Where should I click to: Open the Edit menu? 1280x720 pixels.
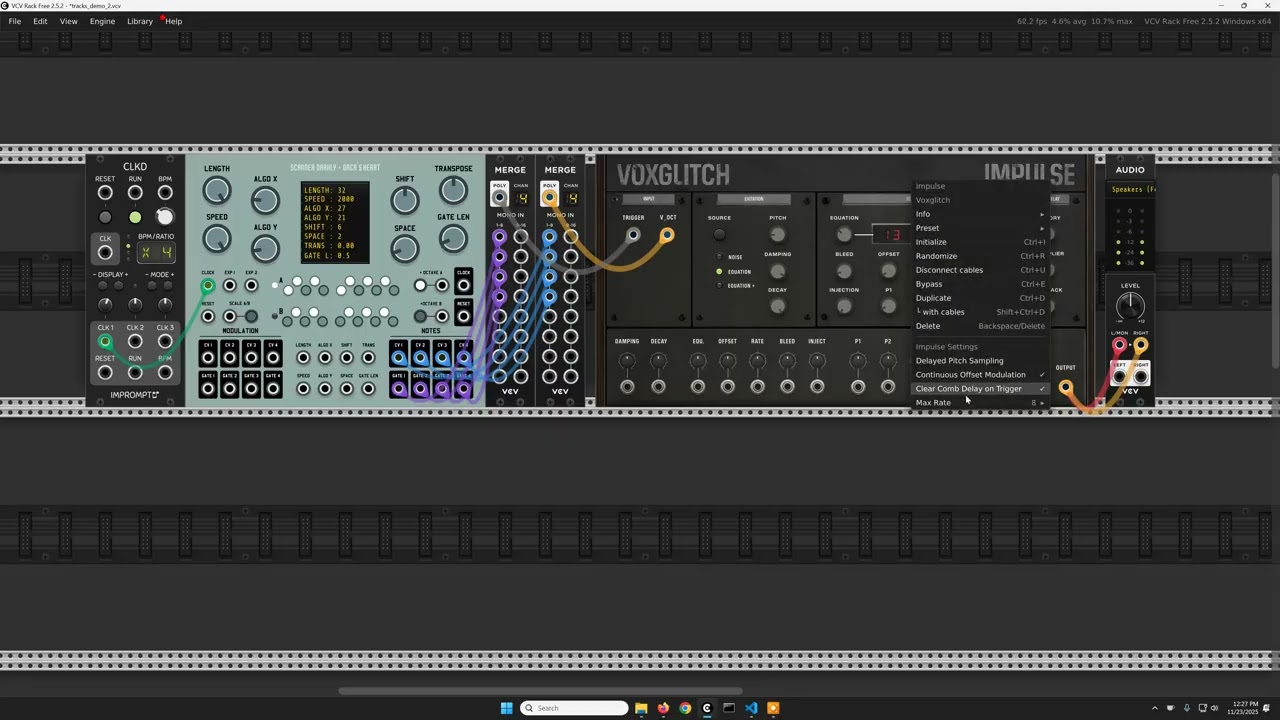(x=40, y=21)
